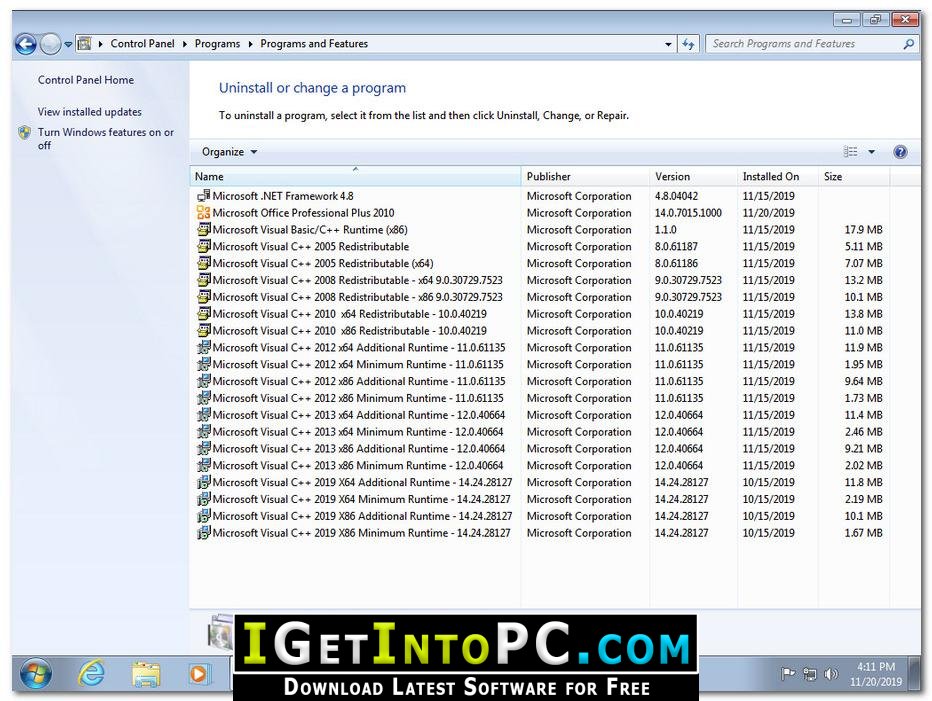Sort the list by Size column

coord(854,177)
